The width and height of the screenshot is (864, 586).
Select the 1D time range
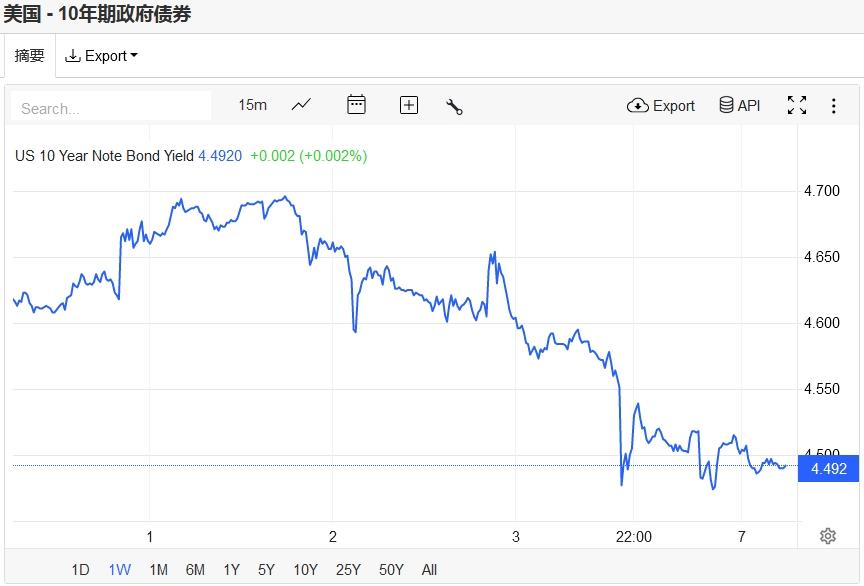(x=80, y=570)
